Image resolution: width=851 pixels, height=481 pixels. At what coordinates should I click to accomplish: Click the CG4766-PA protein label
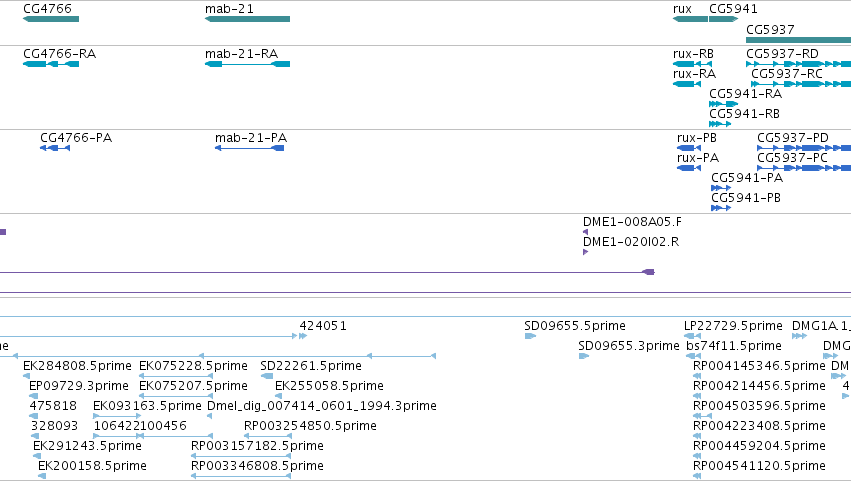tap(76, 138)
